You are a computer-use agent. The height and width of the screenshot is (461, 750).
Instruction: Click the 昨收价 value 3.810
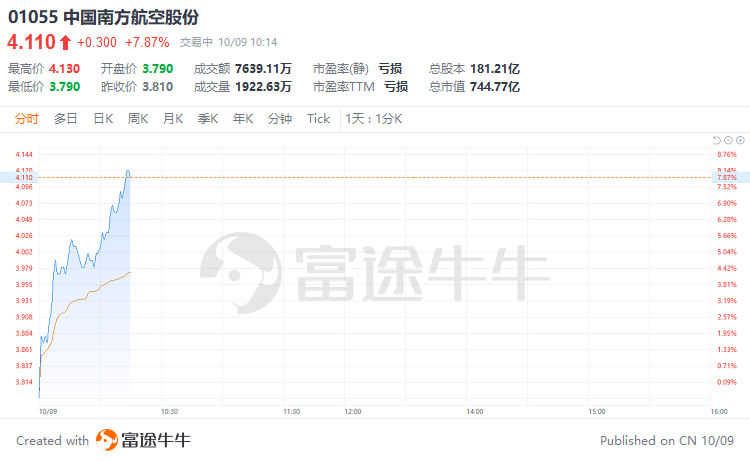[158, 87]
